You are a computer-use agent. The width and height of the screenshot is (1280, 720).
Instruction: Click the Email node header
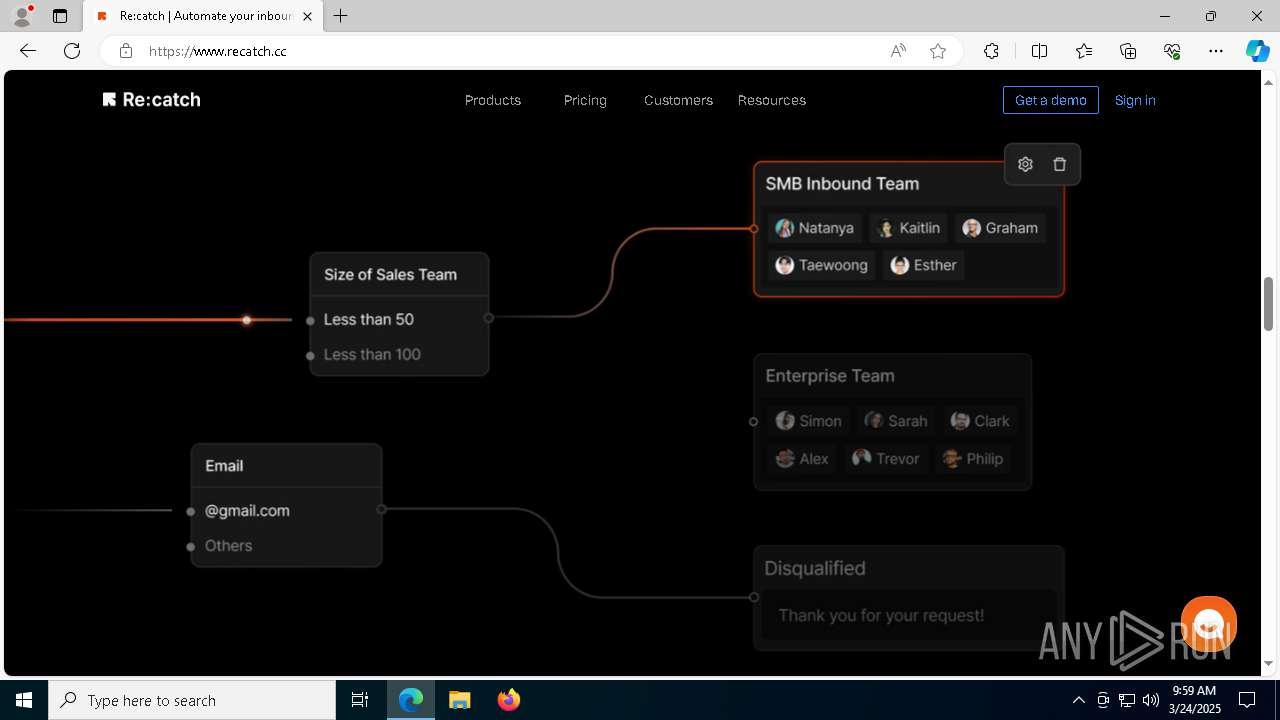(x=224, y=466)
